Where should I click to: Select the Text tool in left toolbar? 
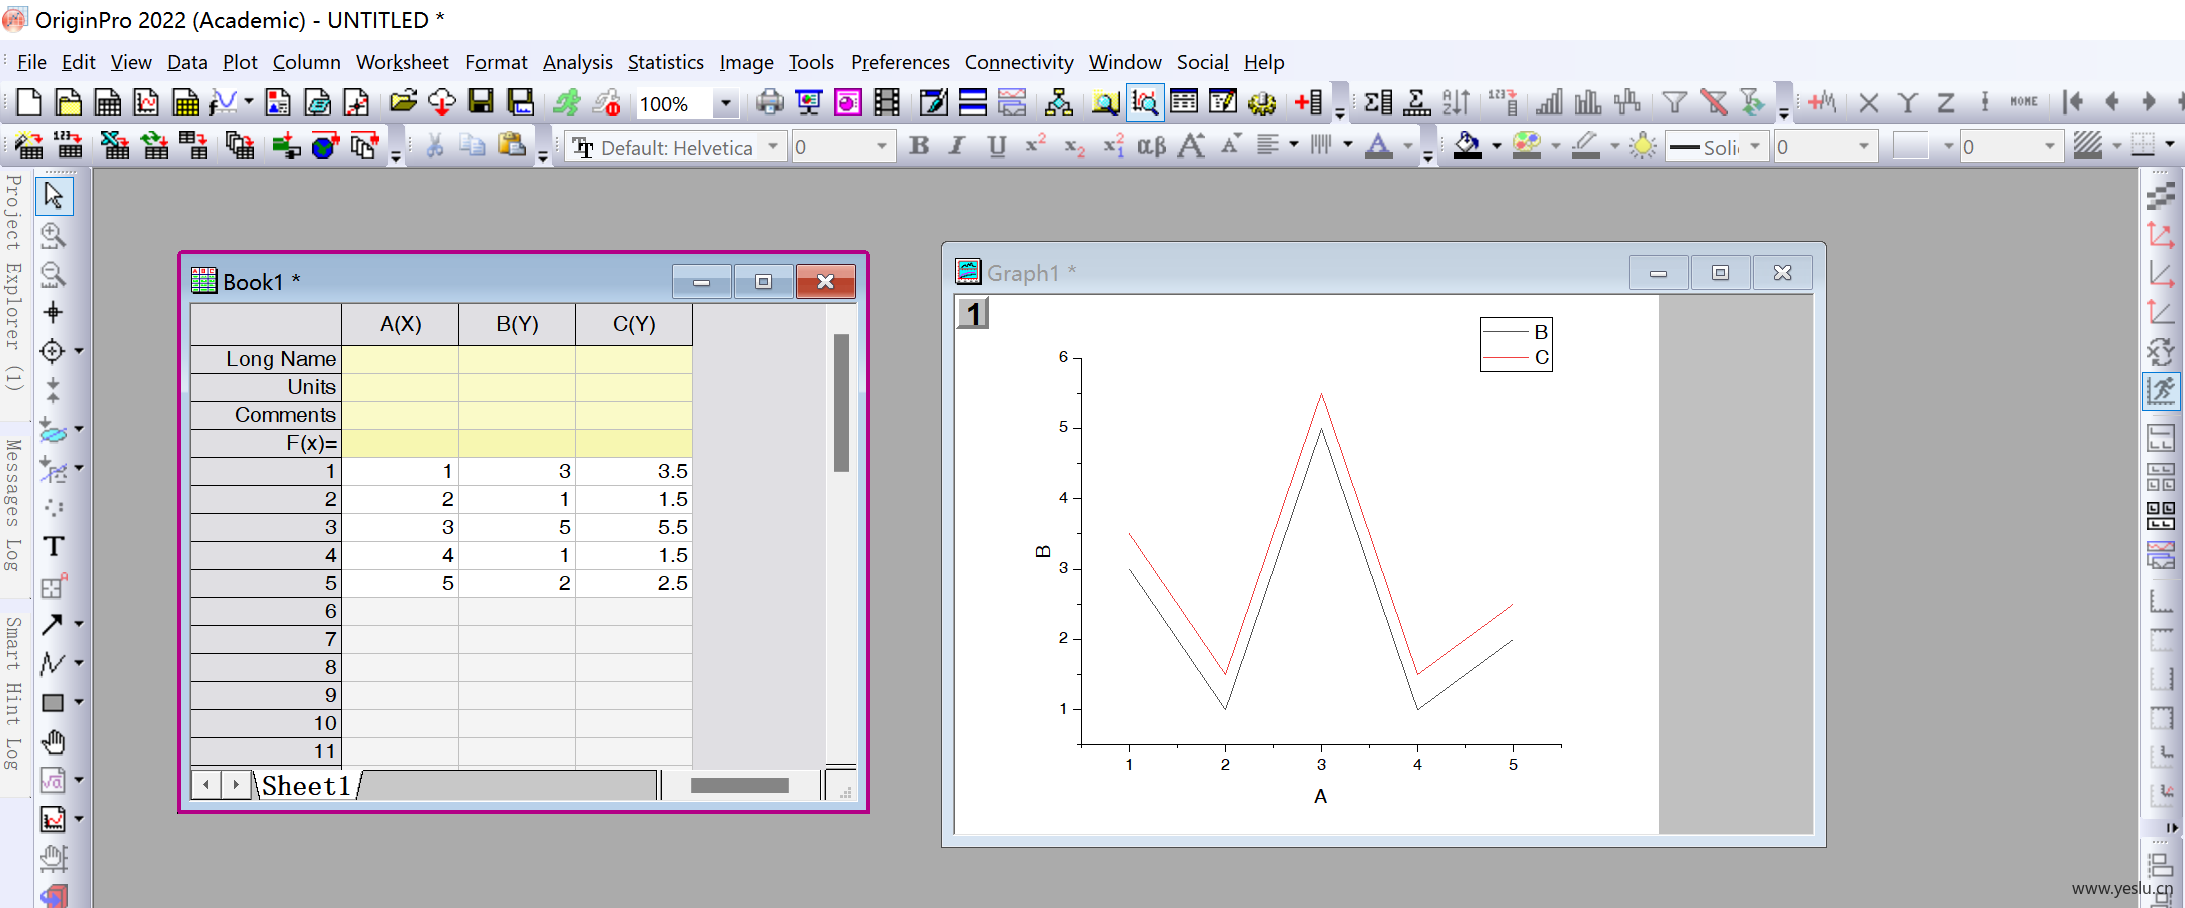coord(53,546)
